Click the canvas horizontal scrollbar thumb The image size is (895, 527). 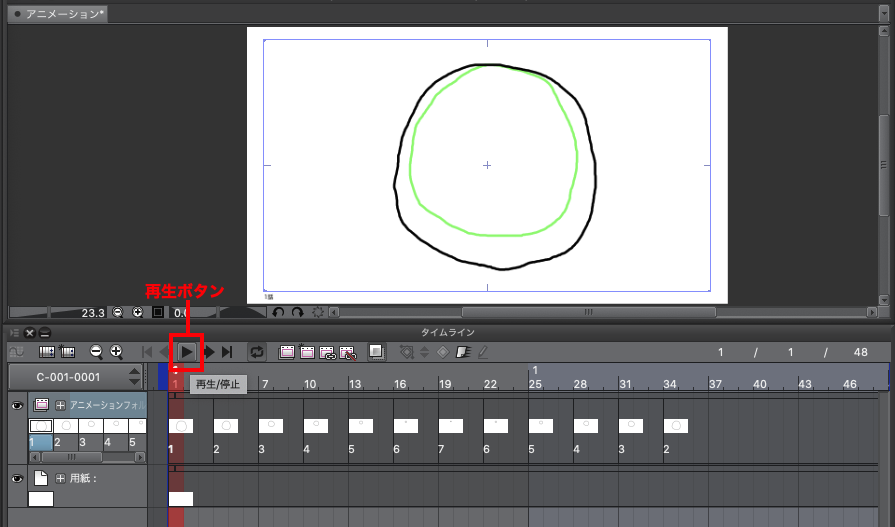tap(588, 312)
